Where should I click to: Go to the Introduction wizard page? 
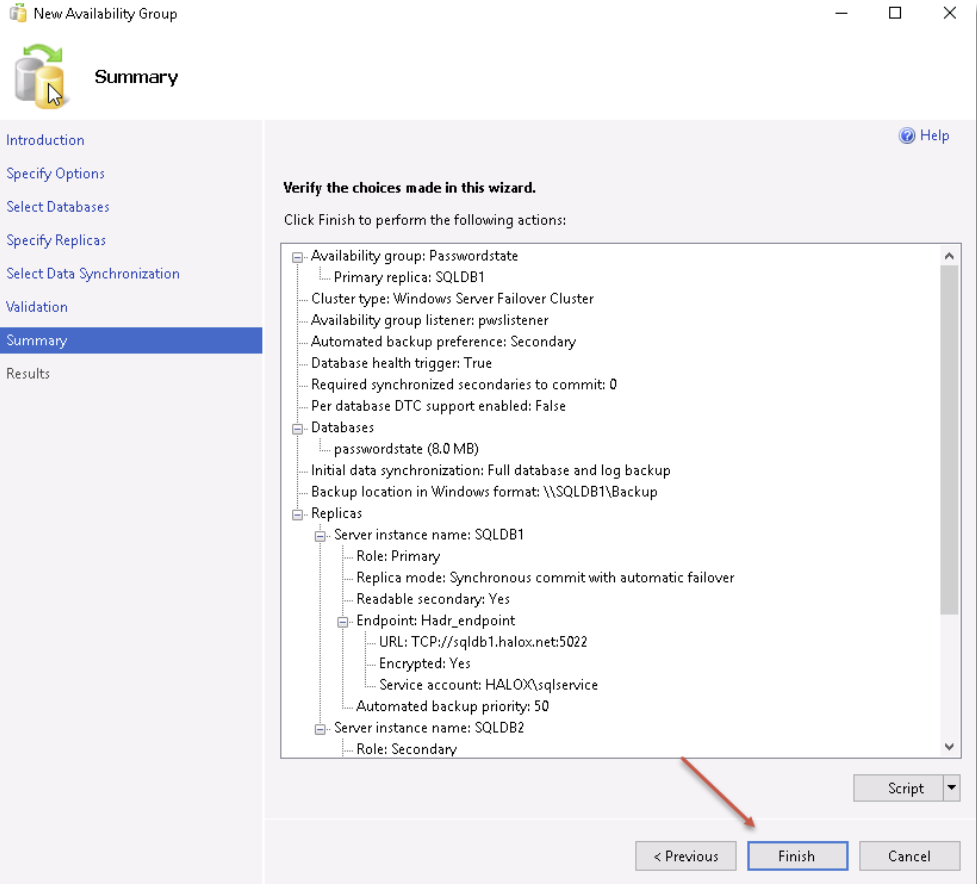point(45,140)
